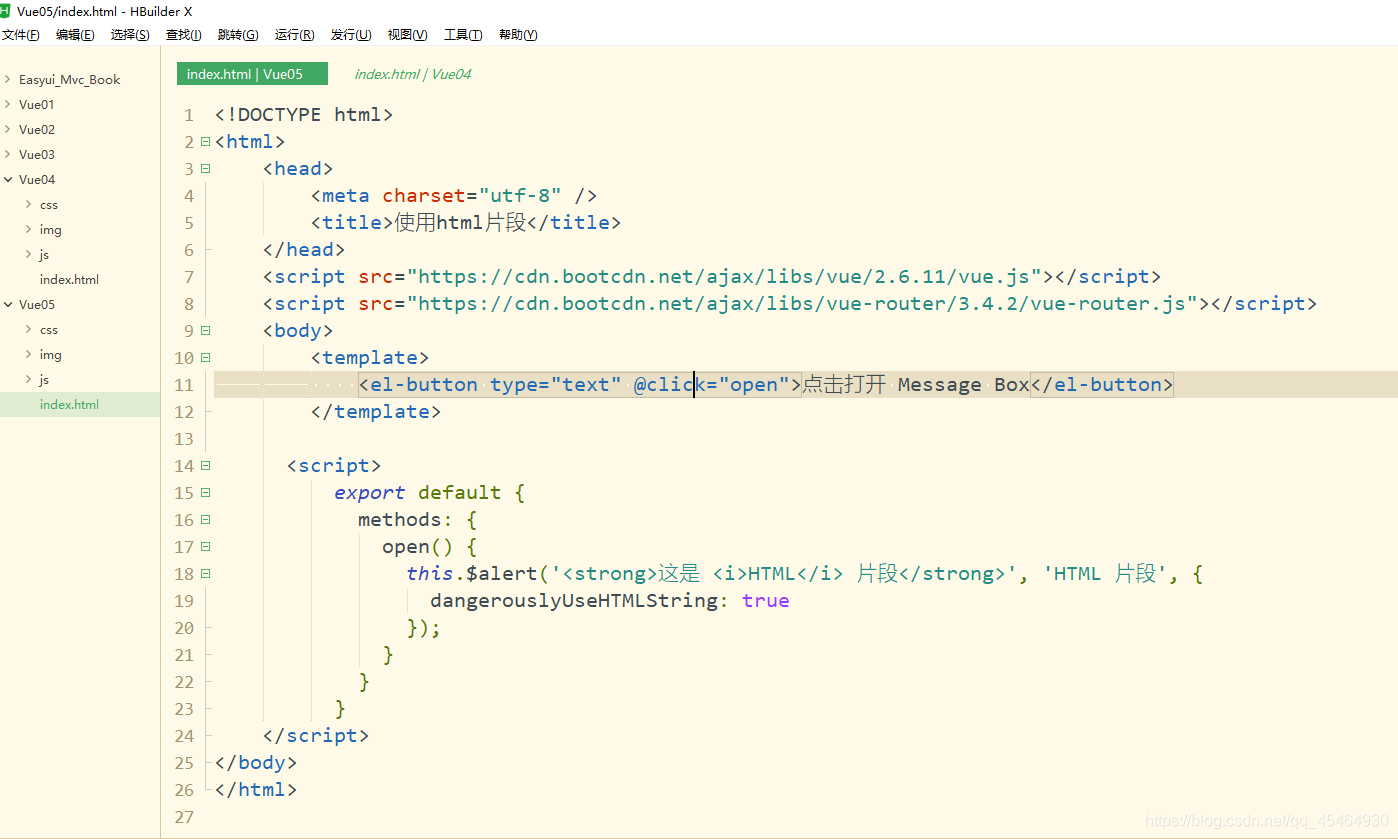Select the img folder under Vue05
The height and width of the screenshot is (839, 1398).
pyautogui.click(x=50, y=354)
